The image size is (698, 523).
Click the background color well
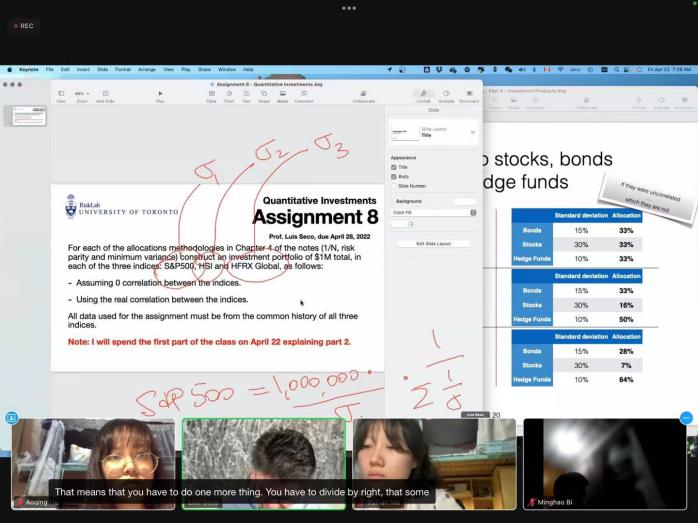coord(463,201)
